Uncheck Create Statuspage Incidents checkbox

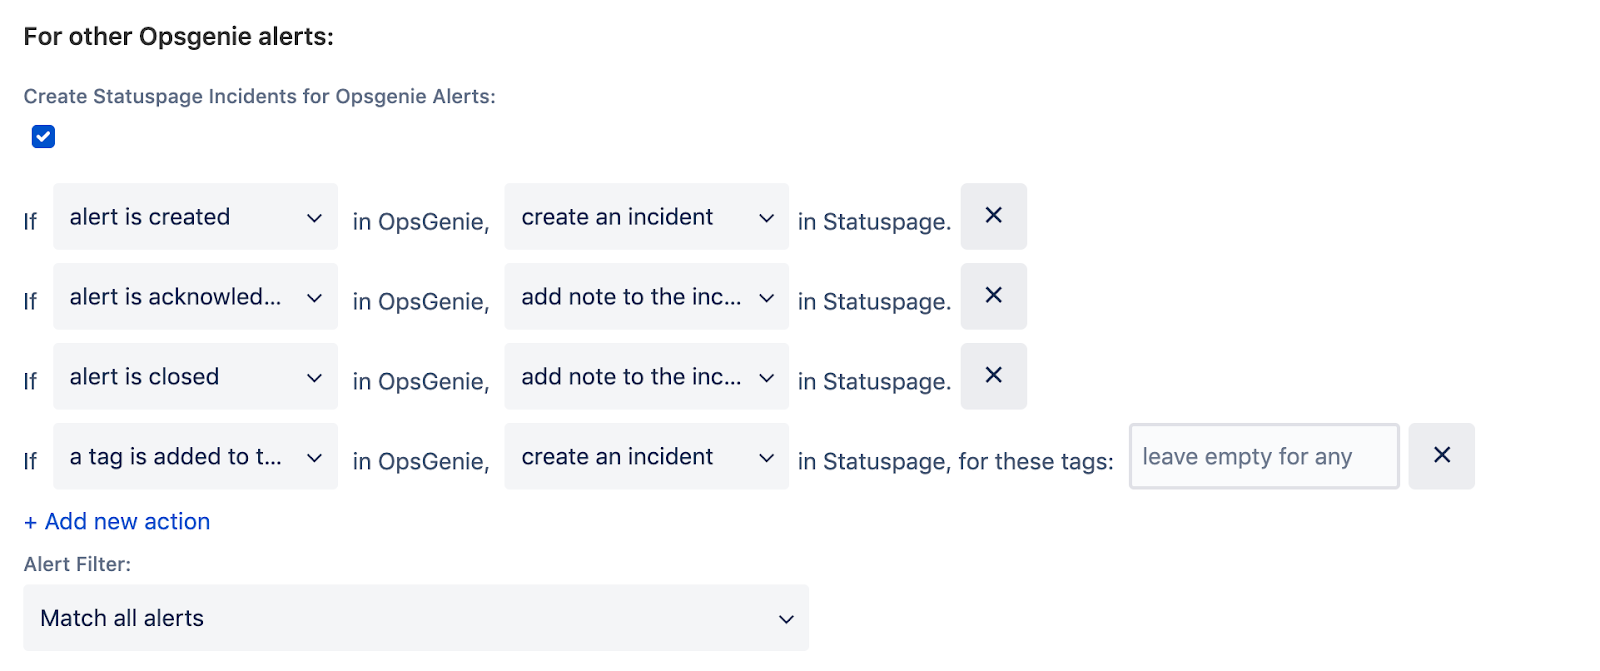(x=43, y=137)
